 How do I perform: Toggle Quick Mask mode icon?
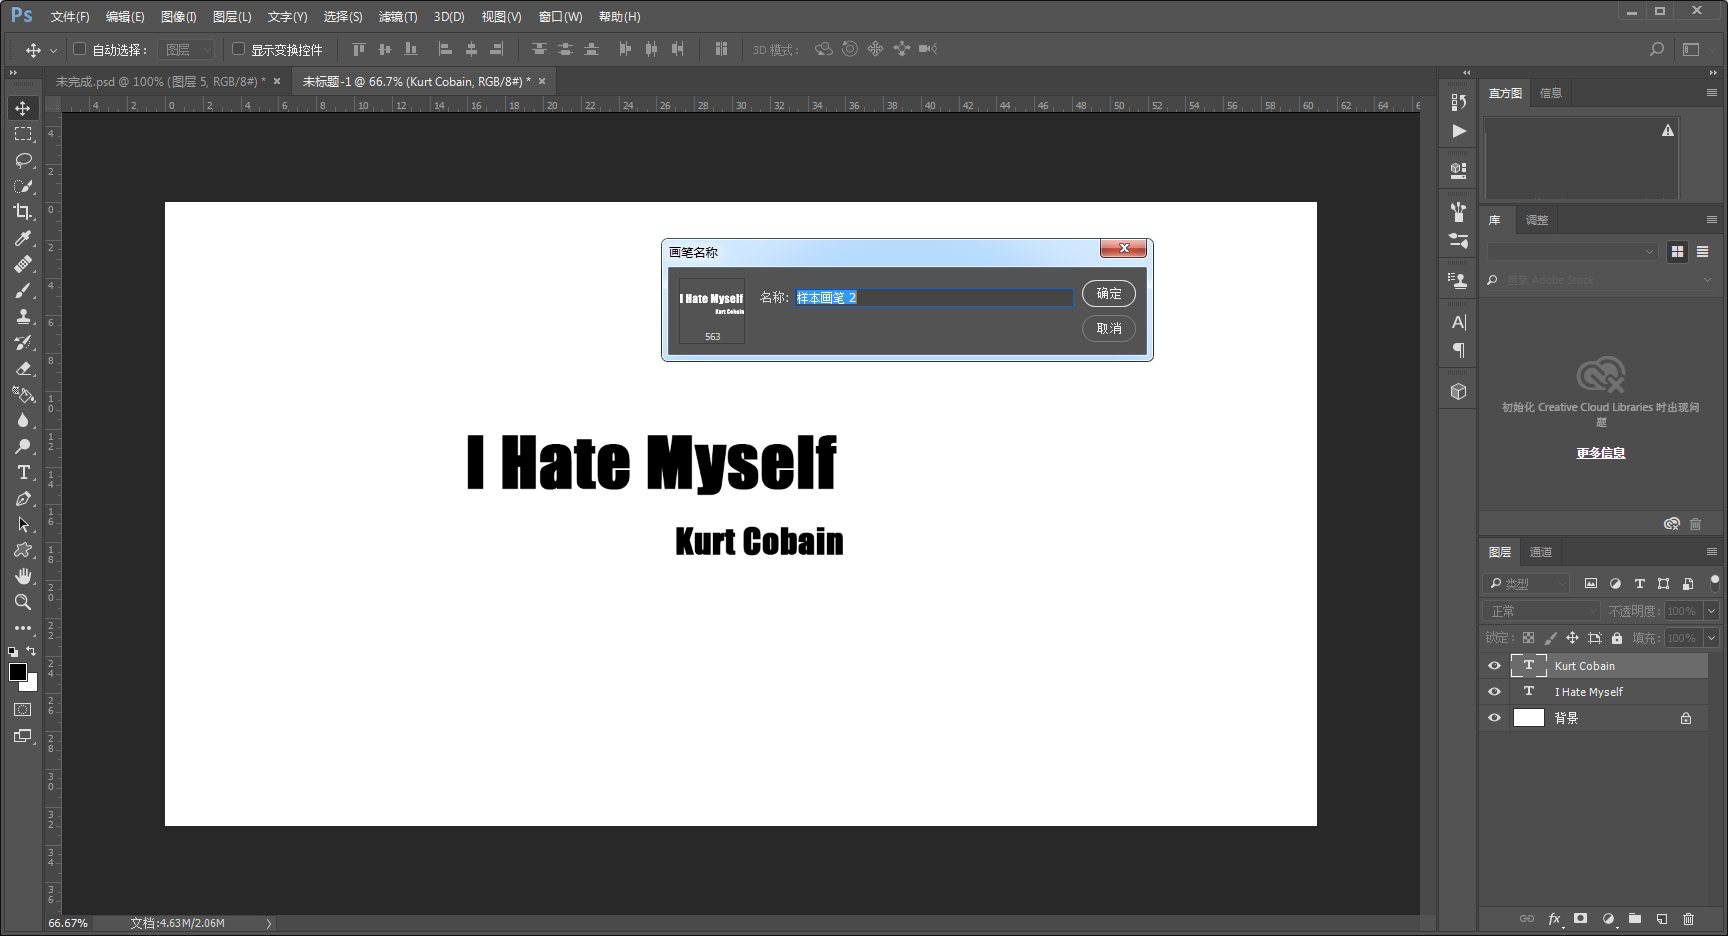pos(23,709)
